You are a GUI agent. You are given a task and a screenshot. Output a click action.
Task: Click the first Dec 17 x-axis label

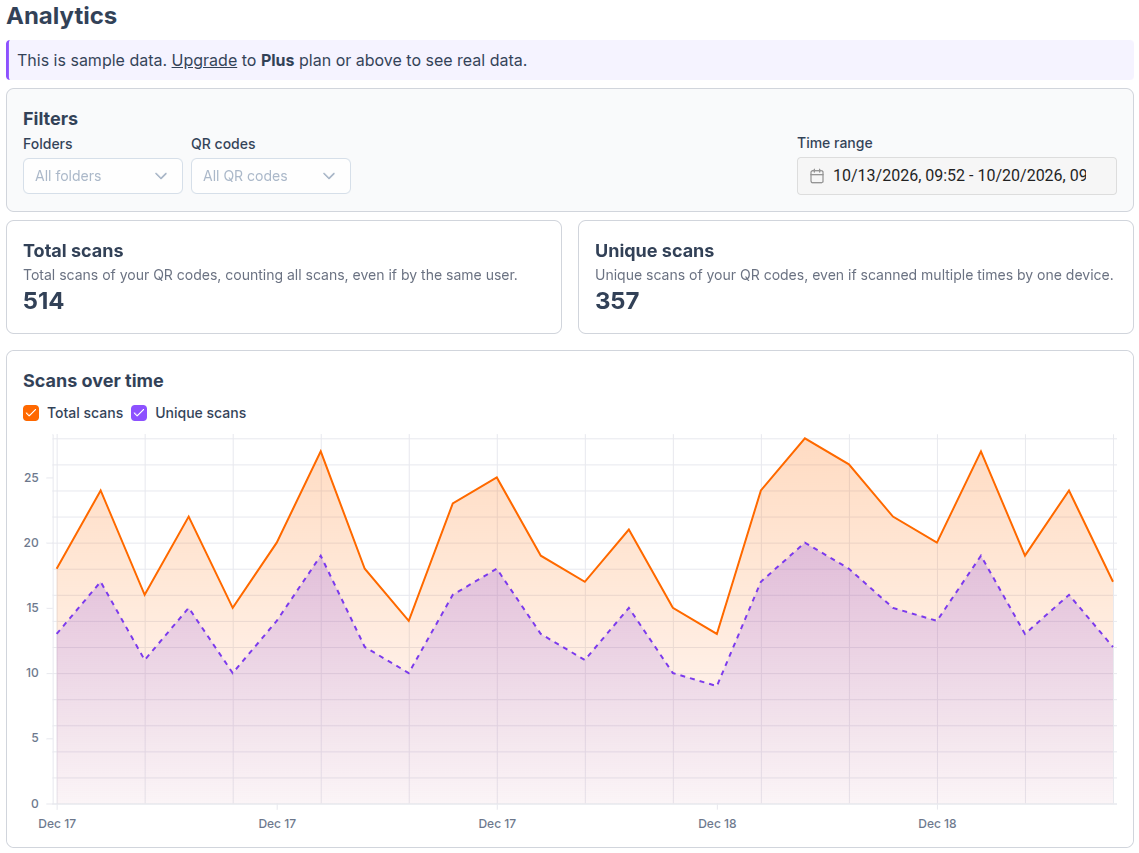57,824
